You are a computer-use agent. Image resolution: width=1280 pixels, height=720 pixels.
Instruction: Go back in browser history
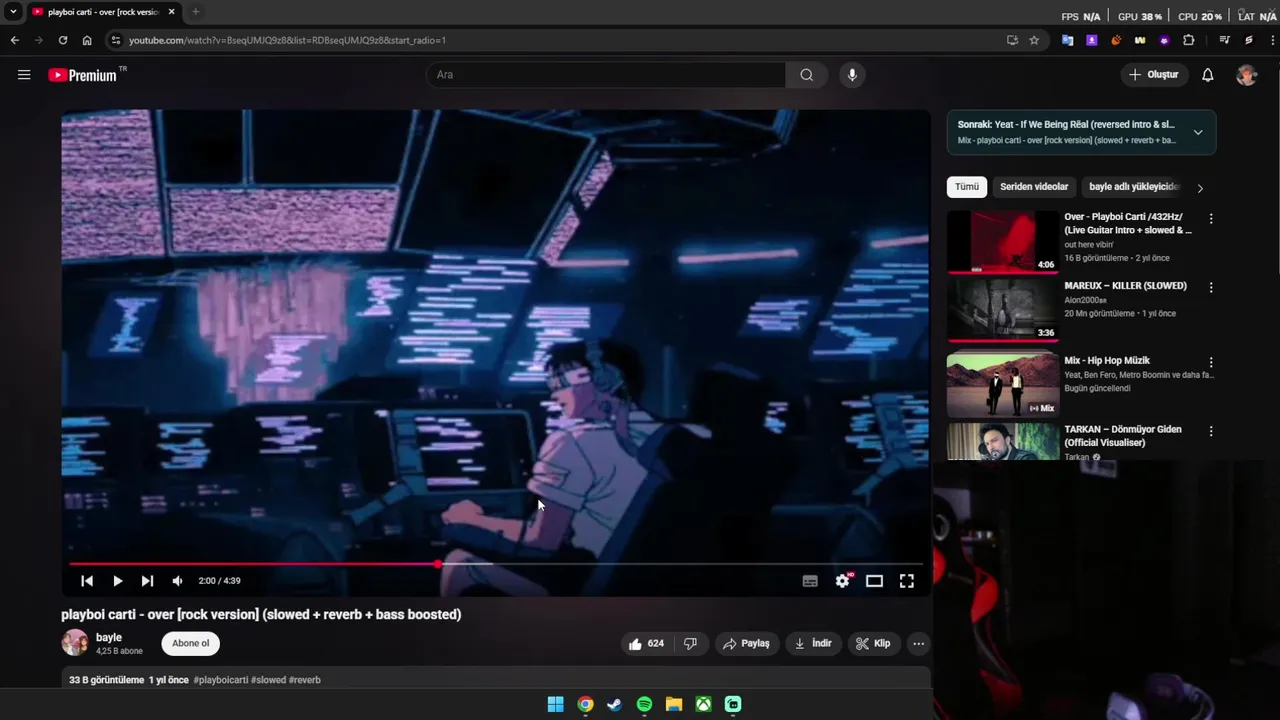(14, 40)
